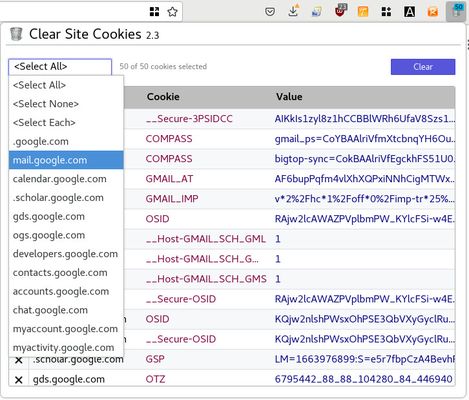Select __Secure-OSID cookie in the row with KQjw2nlshPW value
Viewport: 469px width, 400px height.
click(x=181, y=339)
